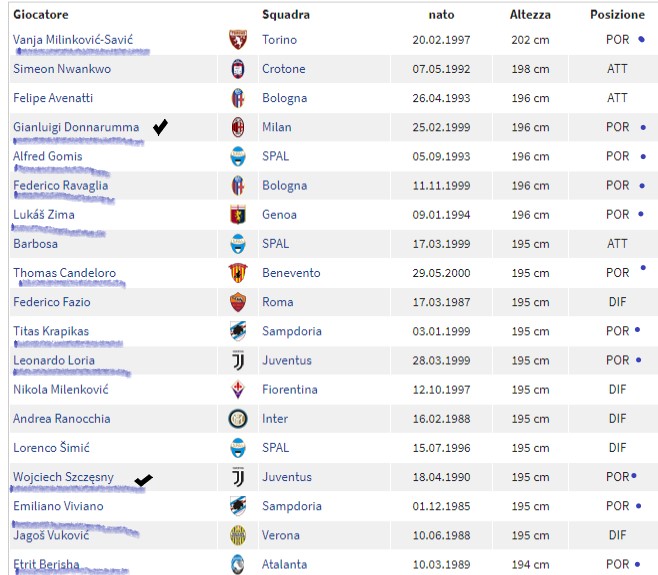Click the Fiorentina club crest icon

[x=238, y=389]
